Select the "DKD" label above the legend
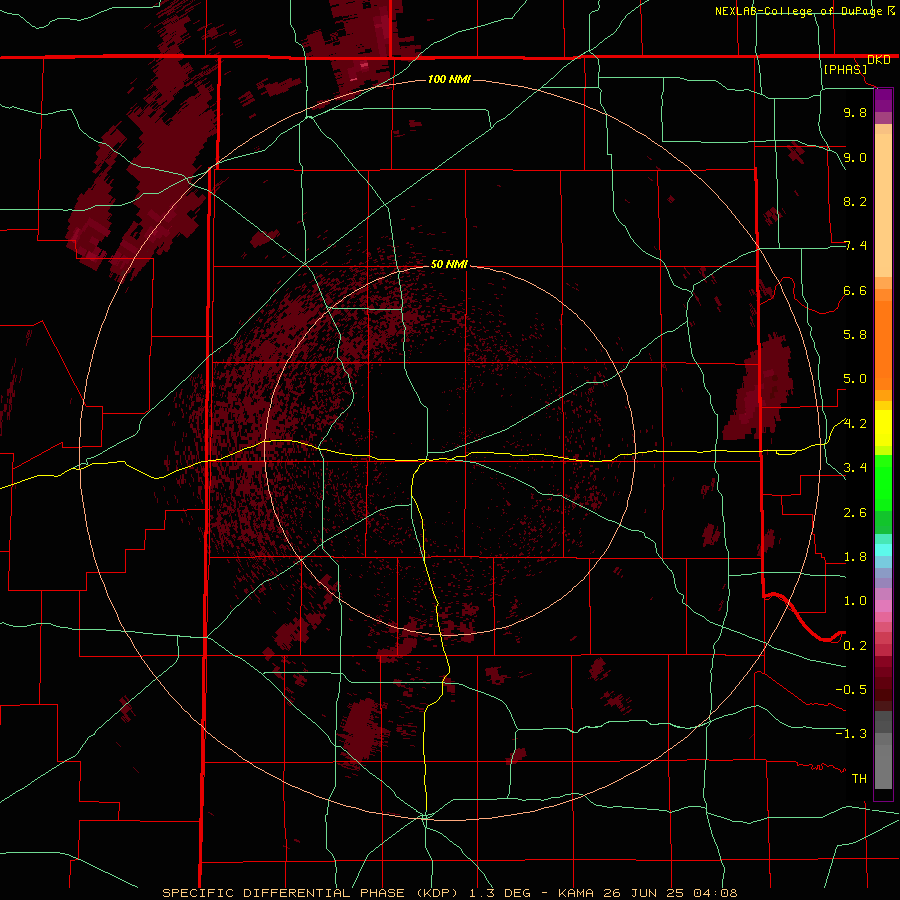The image size is (900, 900). pos(879,60)
